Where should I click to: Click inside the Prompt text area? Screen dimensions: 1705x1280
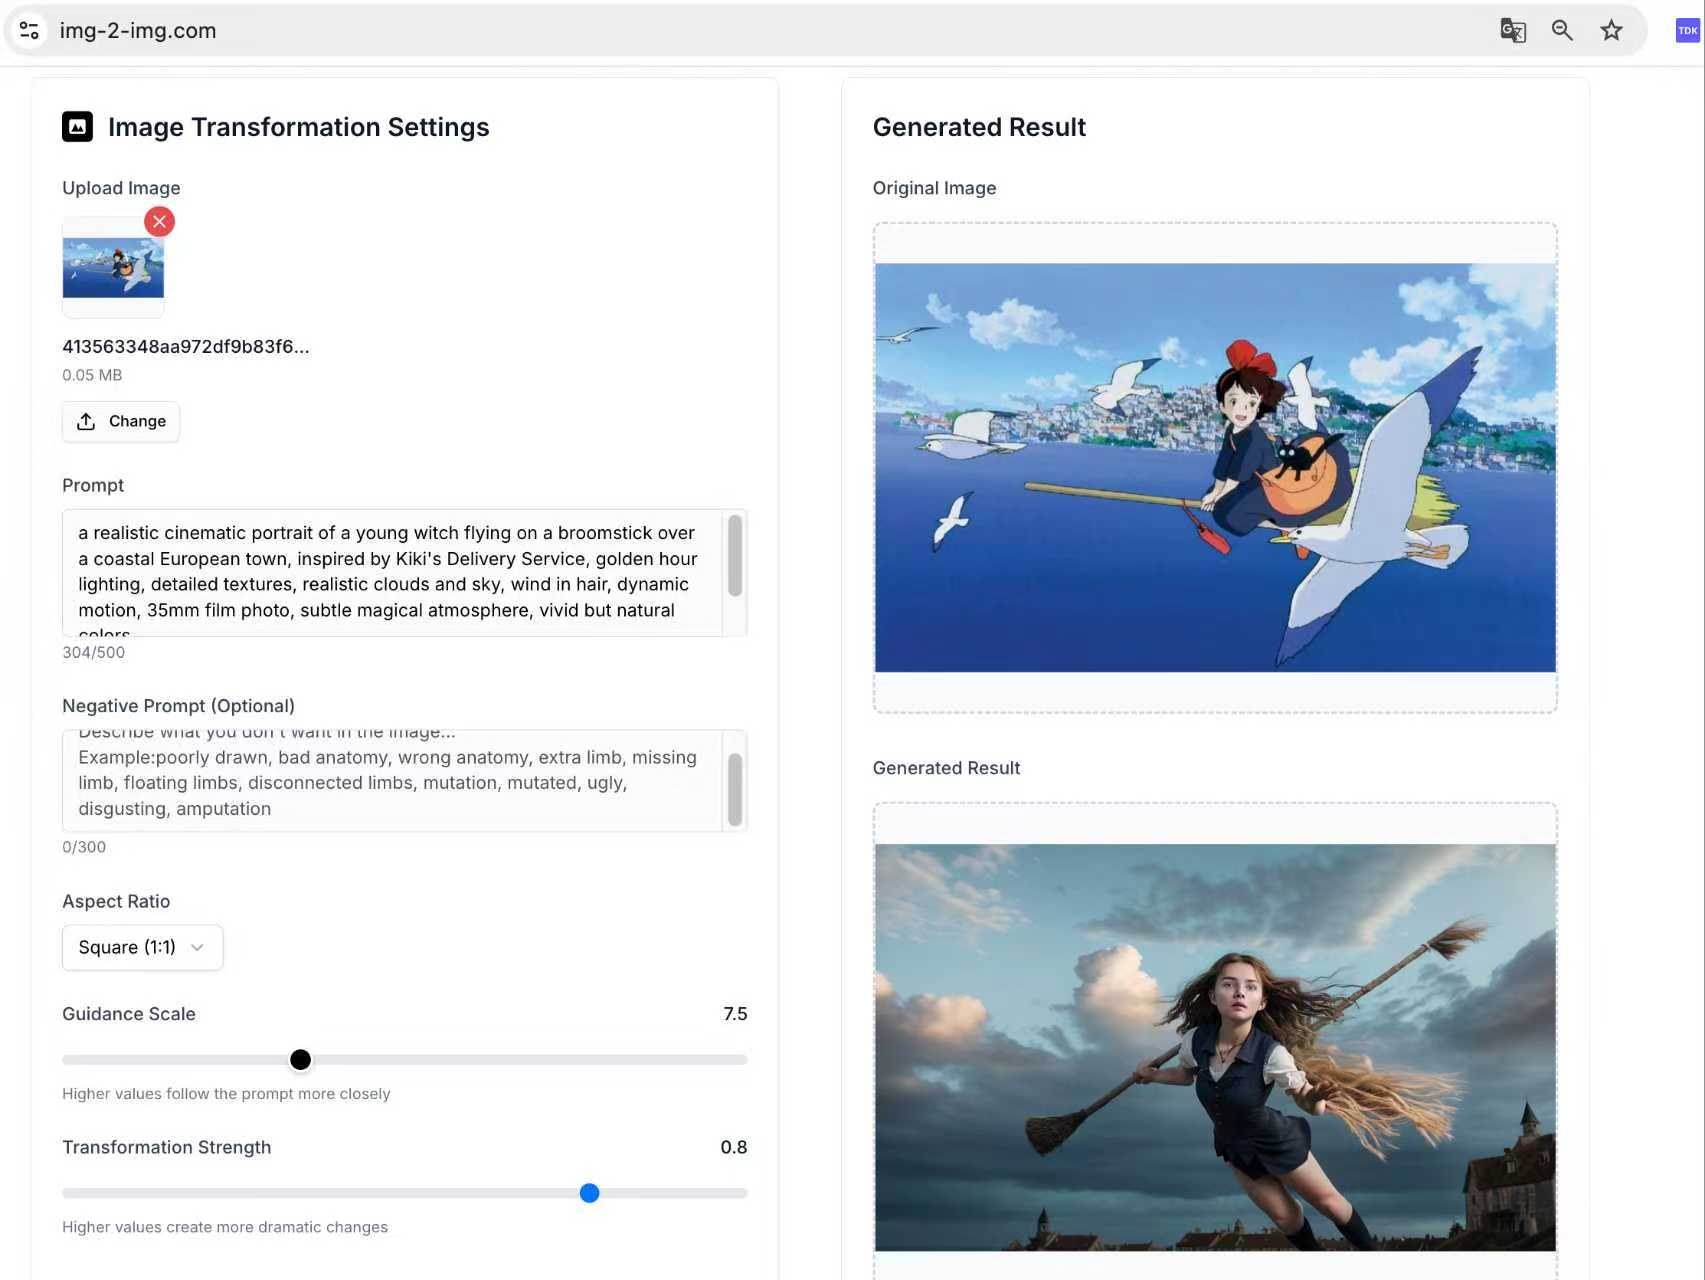coord(390,572)
